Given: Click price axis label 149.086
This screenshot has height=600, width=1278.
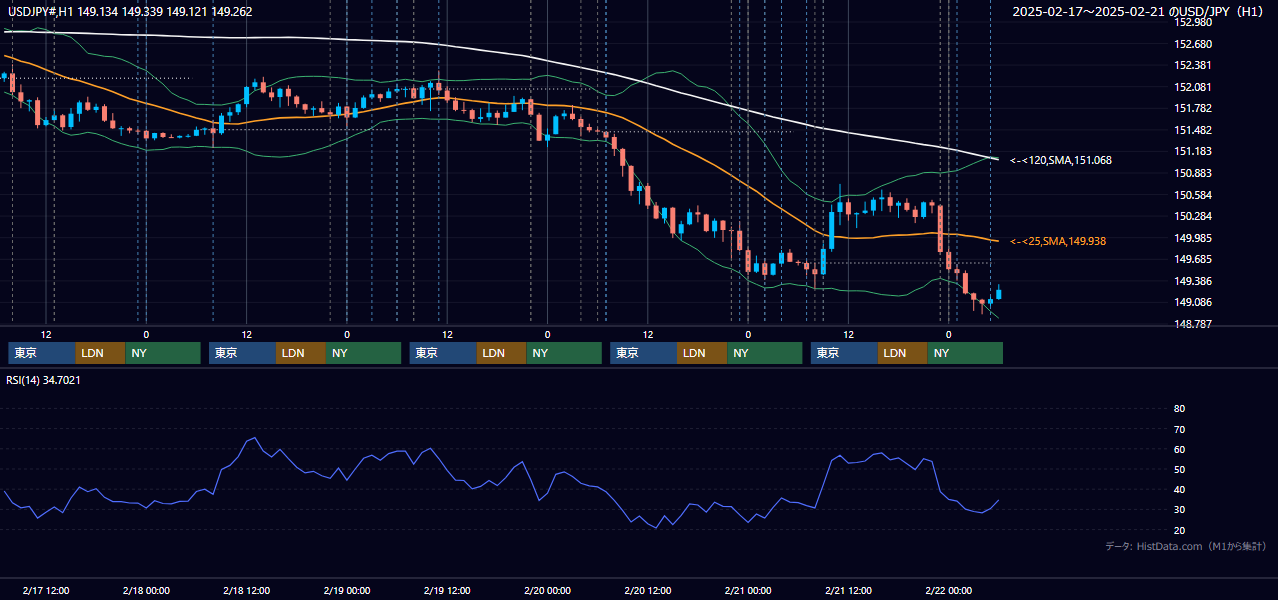Looking at the screenshot, I should tap(1193, 302).
